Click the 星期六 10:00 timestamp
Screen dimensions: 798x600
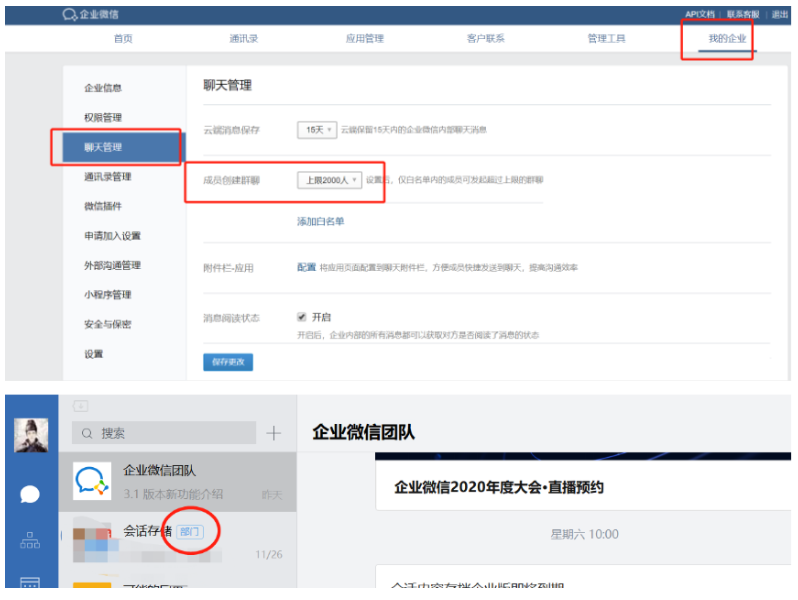[x=584, y=534]
